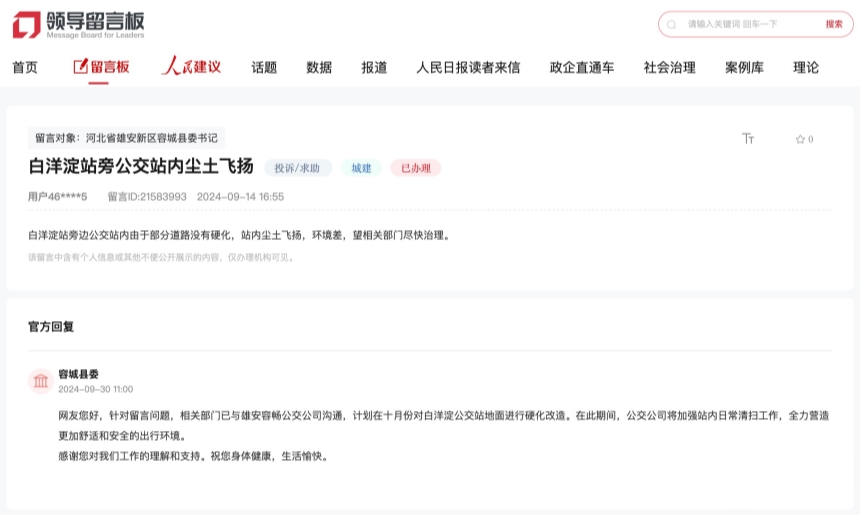Viewport: 860px width, 515px height.
Task: Click the 留言对象 河北省雄安新区容城县委书记 label
Action: point(127,138)
